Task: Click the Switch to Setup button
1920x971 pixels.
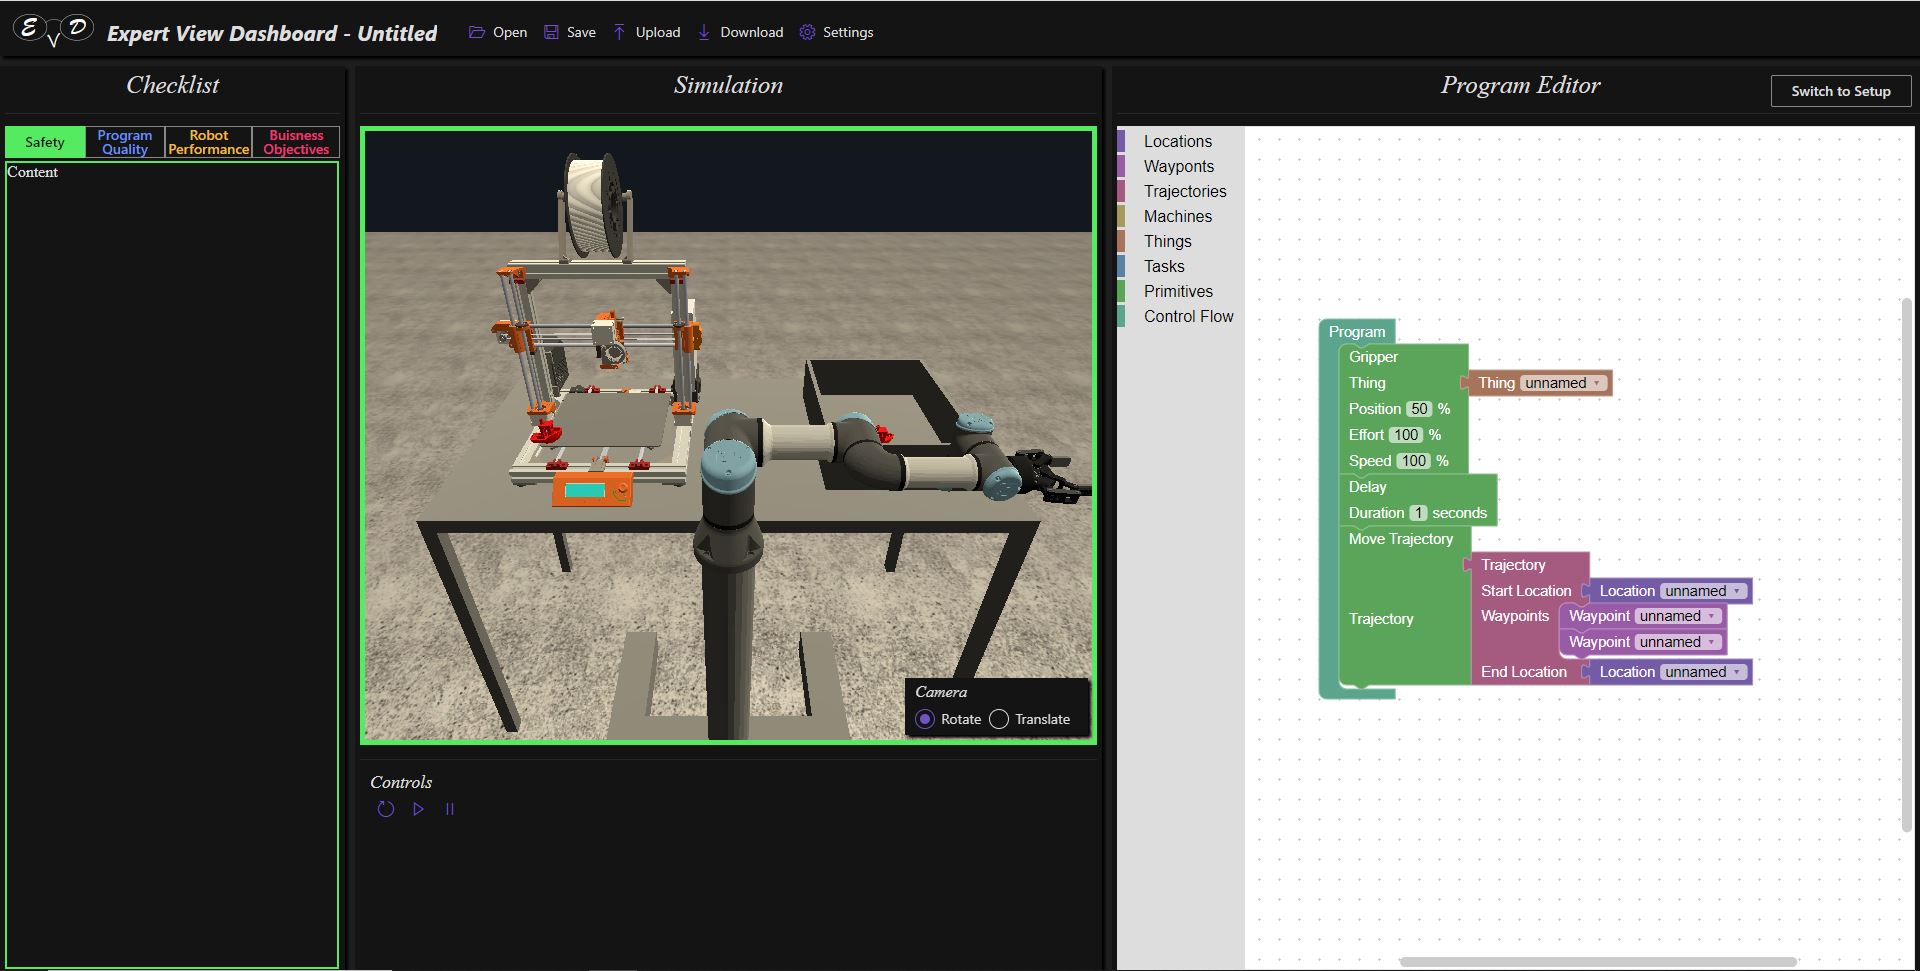Action: 1841,91
